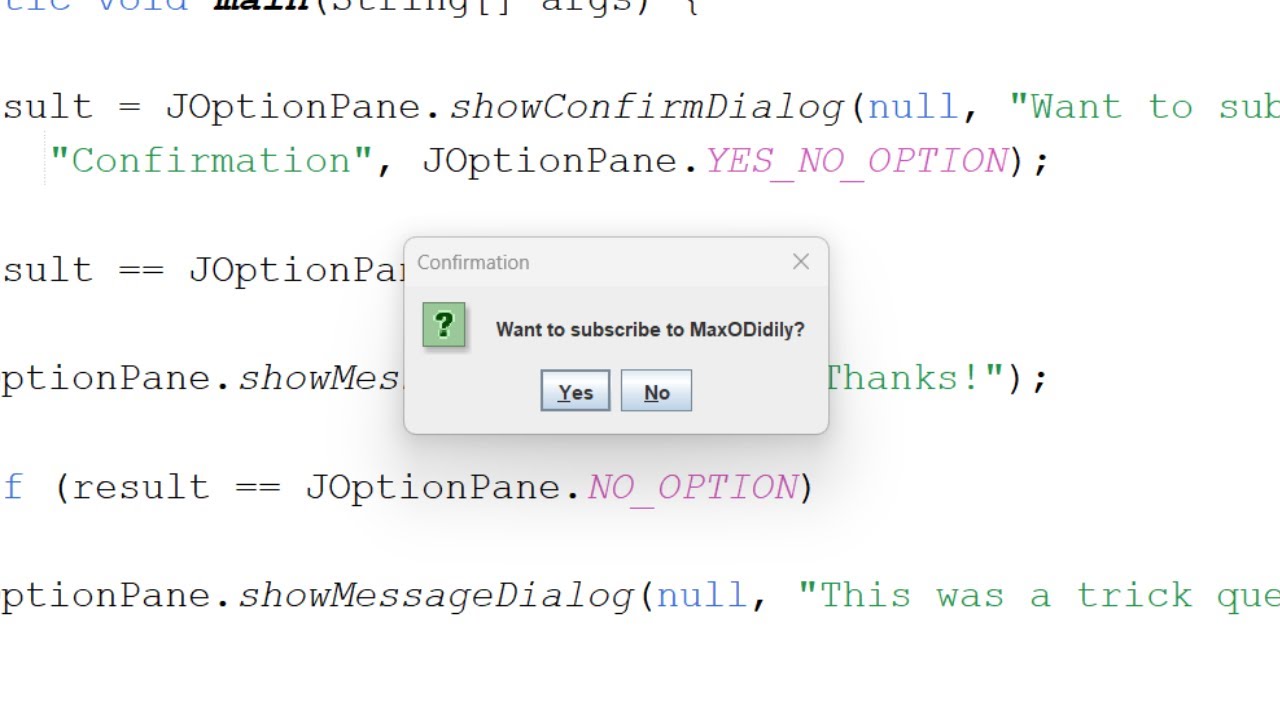Click the No button in Confirmation dialog
1280x720 pixels.
pyautogui.click(x=656, y=391)
